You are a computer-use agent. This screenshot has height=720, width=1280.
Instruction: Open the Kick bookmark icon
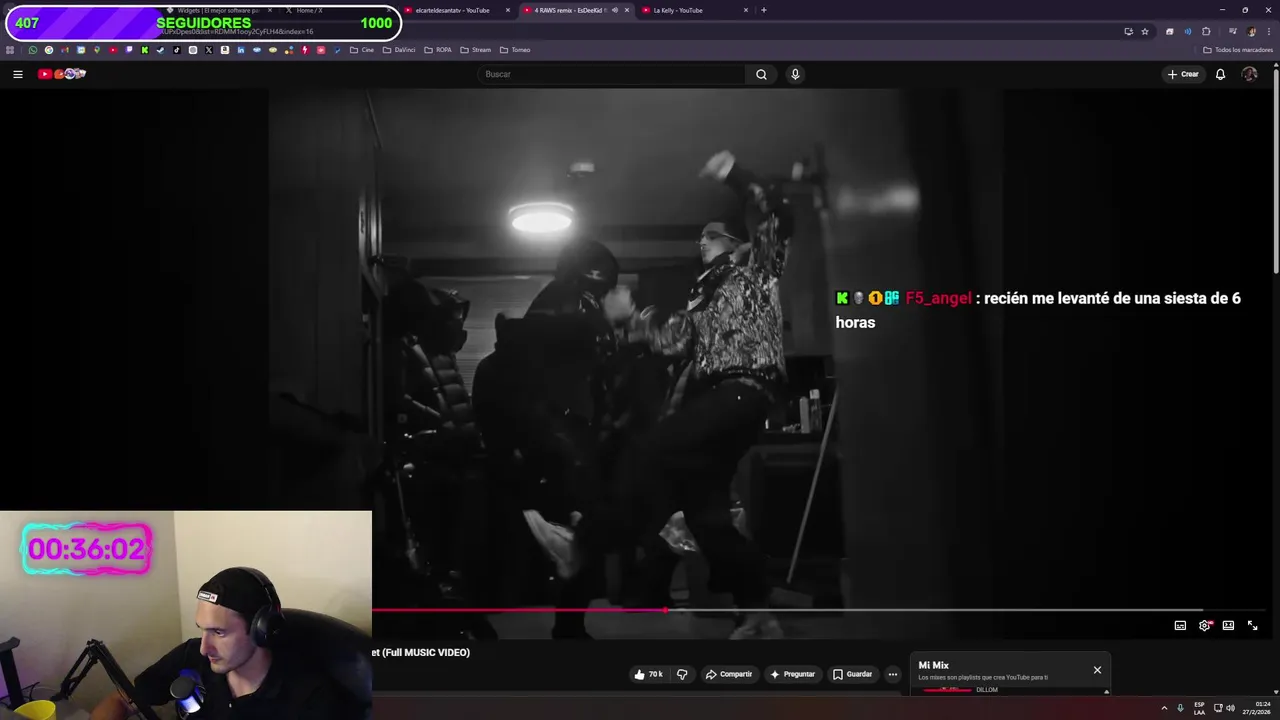144,50
